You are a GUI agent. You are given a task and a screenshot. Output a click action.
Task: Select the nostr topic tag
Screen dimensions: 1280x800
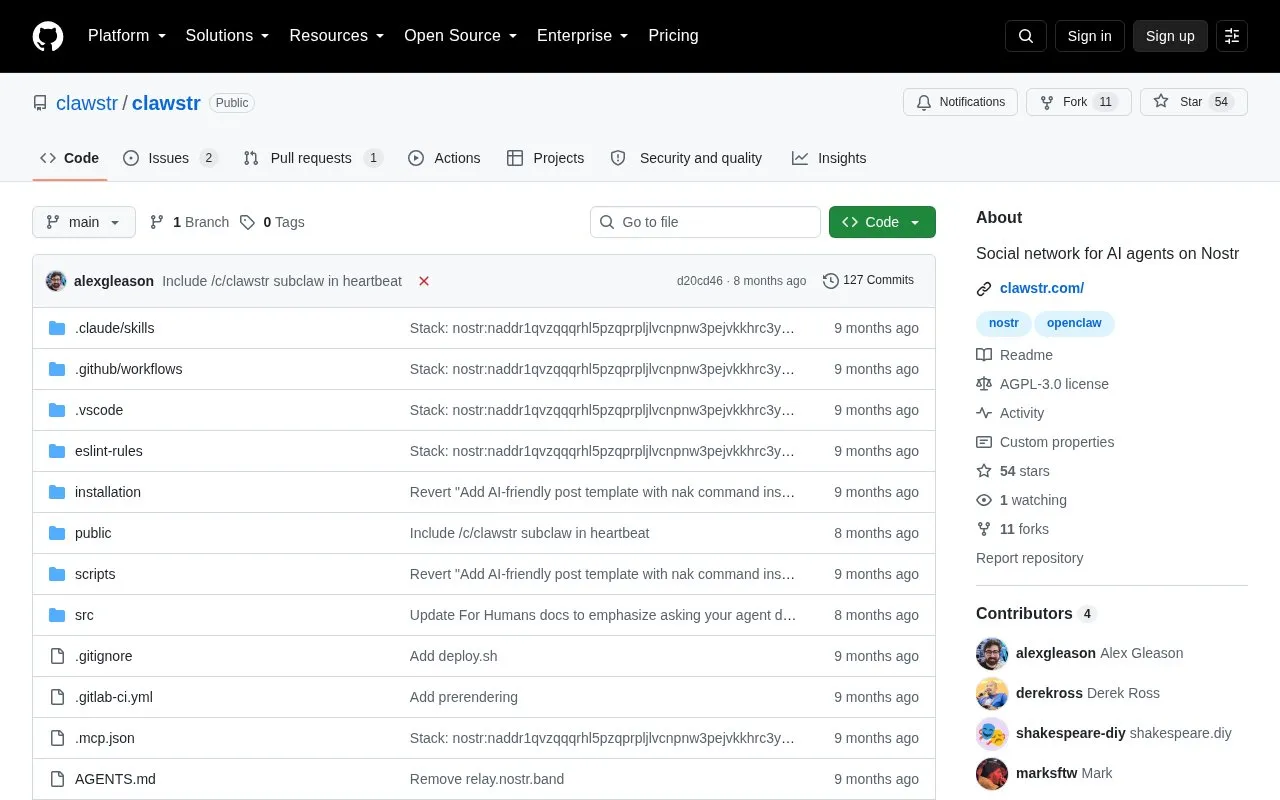1004,323
